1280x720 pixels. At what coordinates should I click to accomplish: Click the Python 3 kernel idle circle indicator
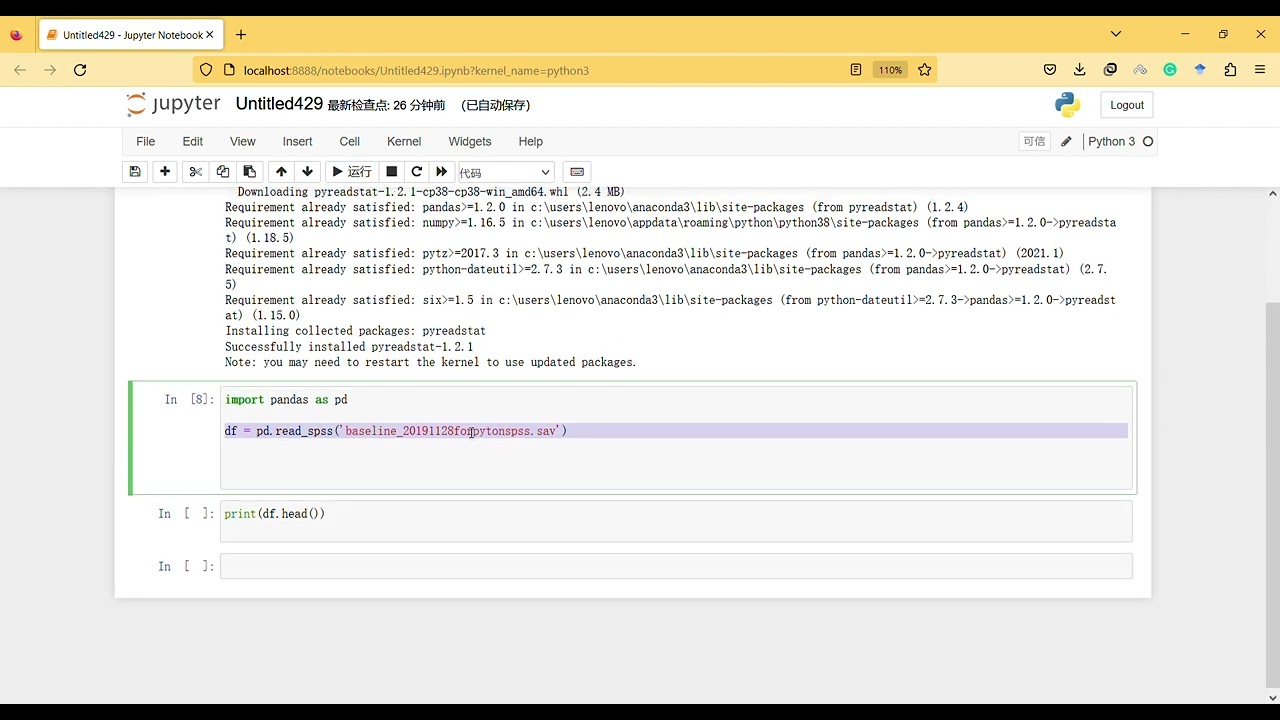1148,141
